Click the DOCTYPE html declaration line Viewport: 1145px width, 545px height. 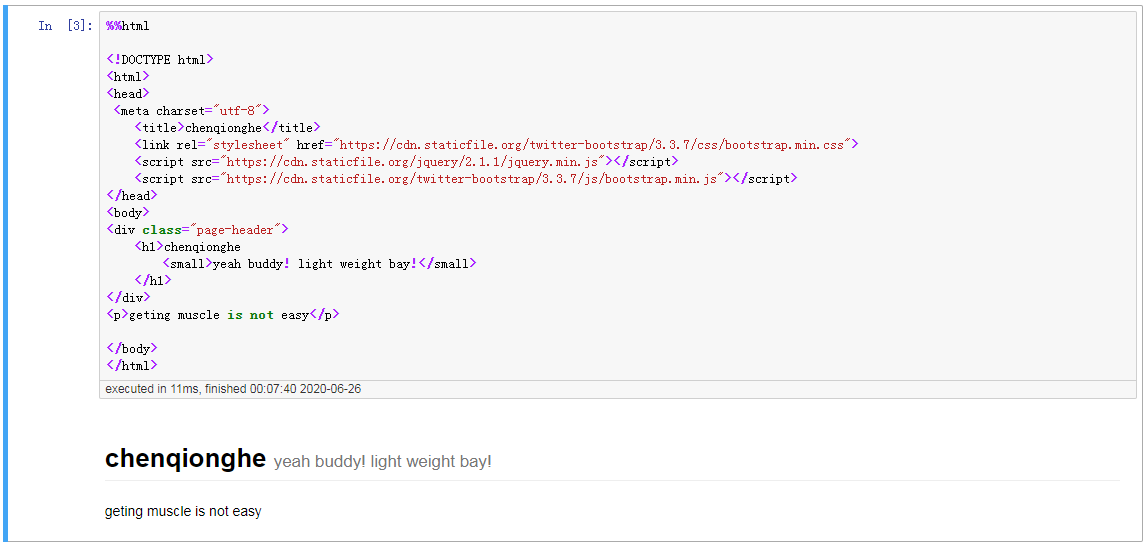tap(160, 59)
